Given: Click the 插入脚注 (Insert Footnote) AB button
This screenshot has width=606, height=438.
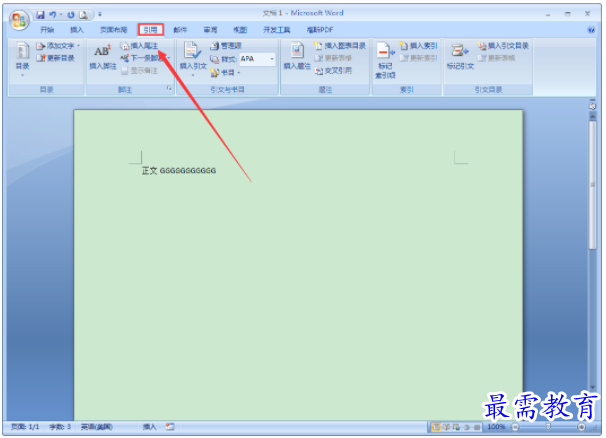Looking at the screenshot, I should point(103,57).
